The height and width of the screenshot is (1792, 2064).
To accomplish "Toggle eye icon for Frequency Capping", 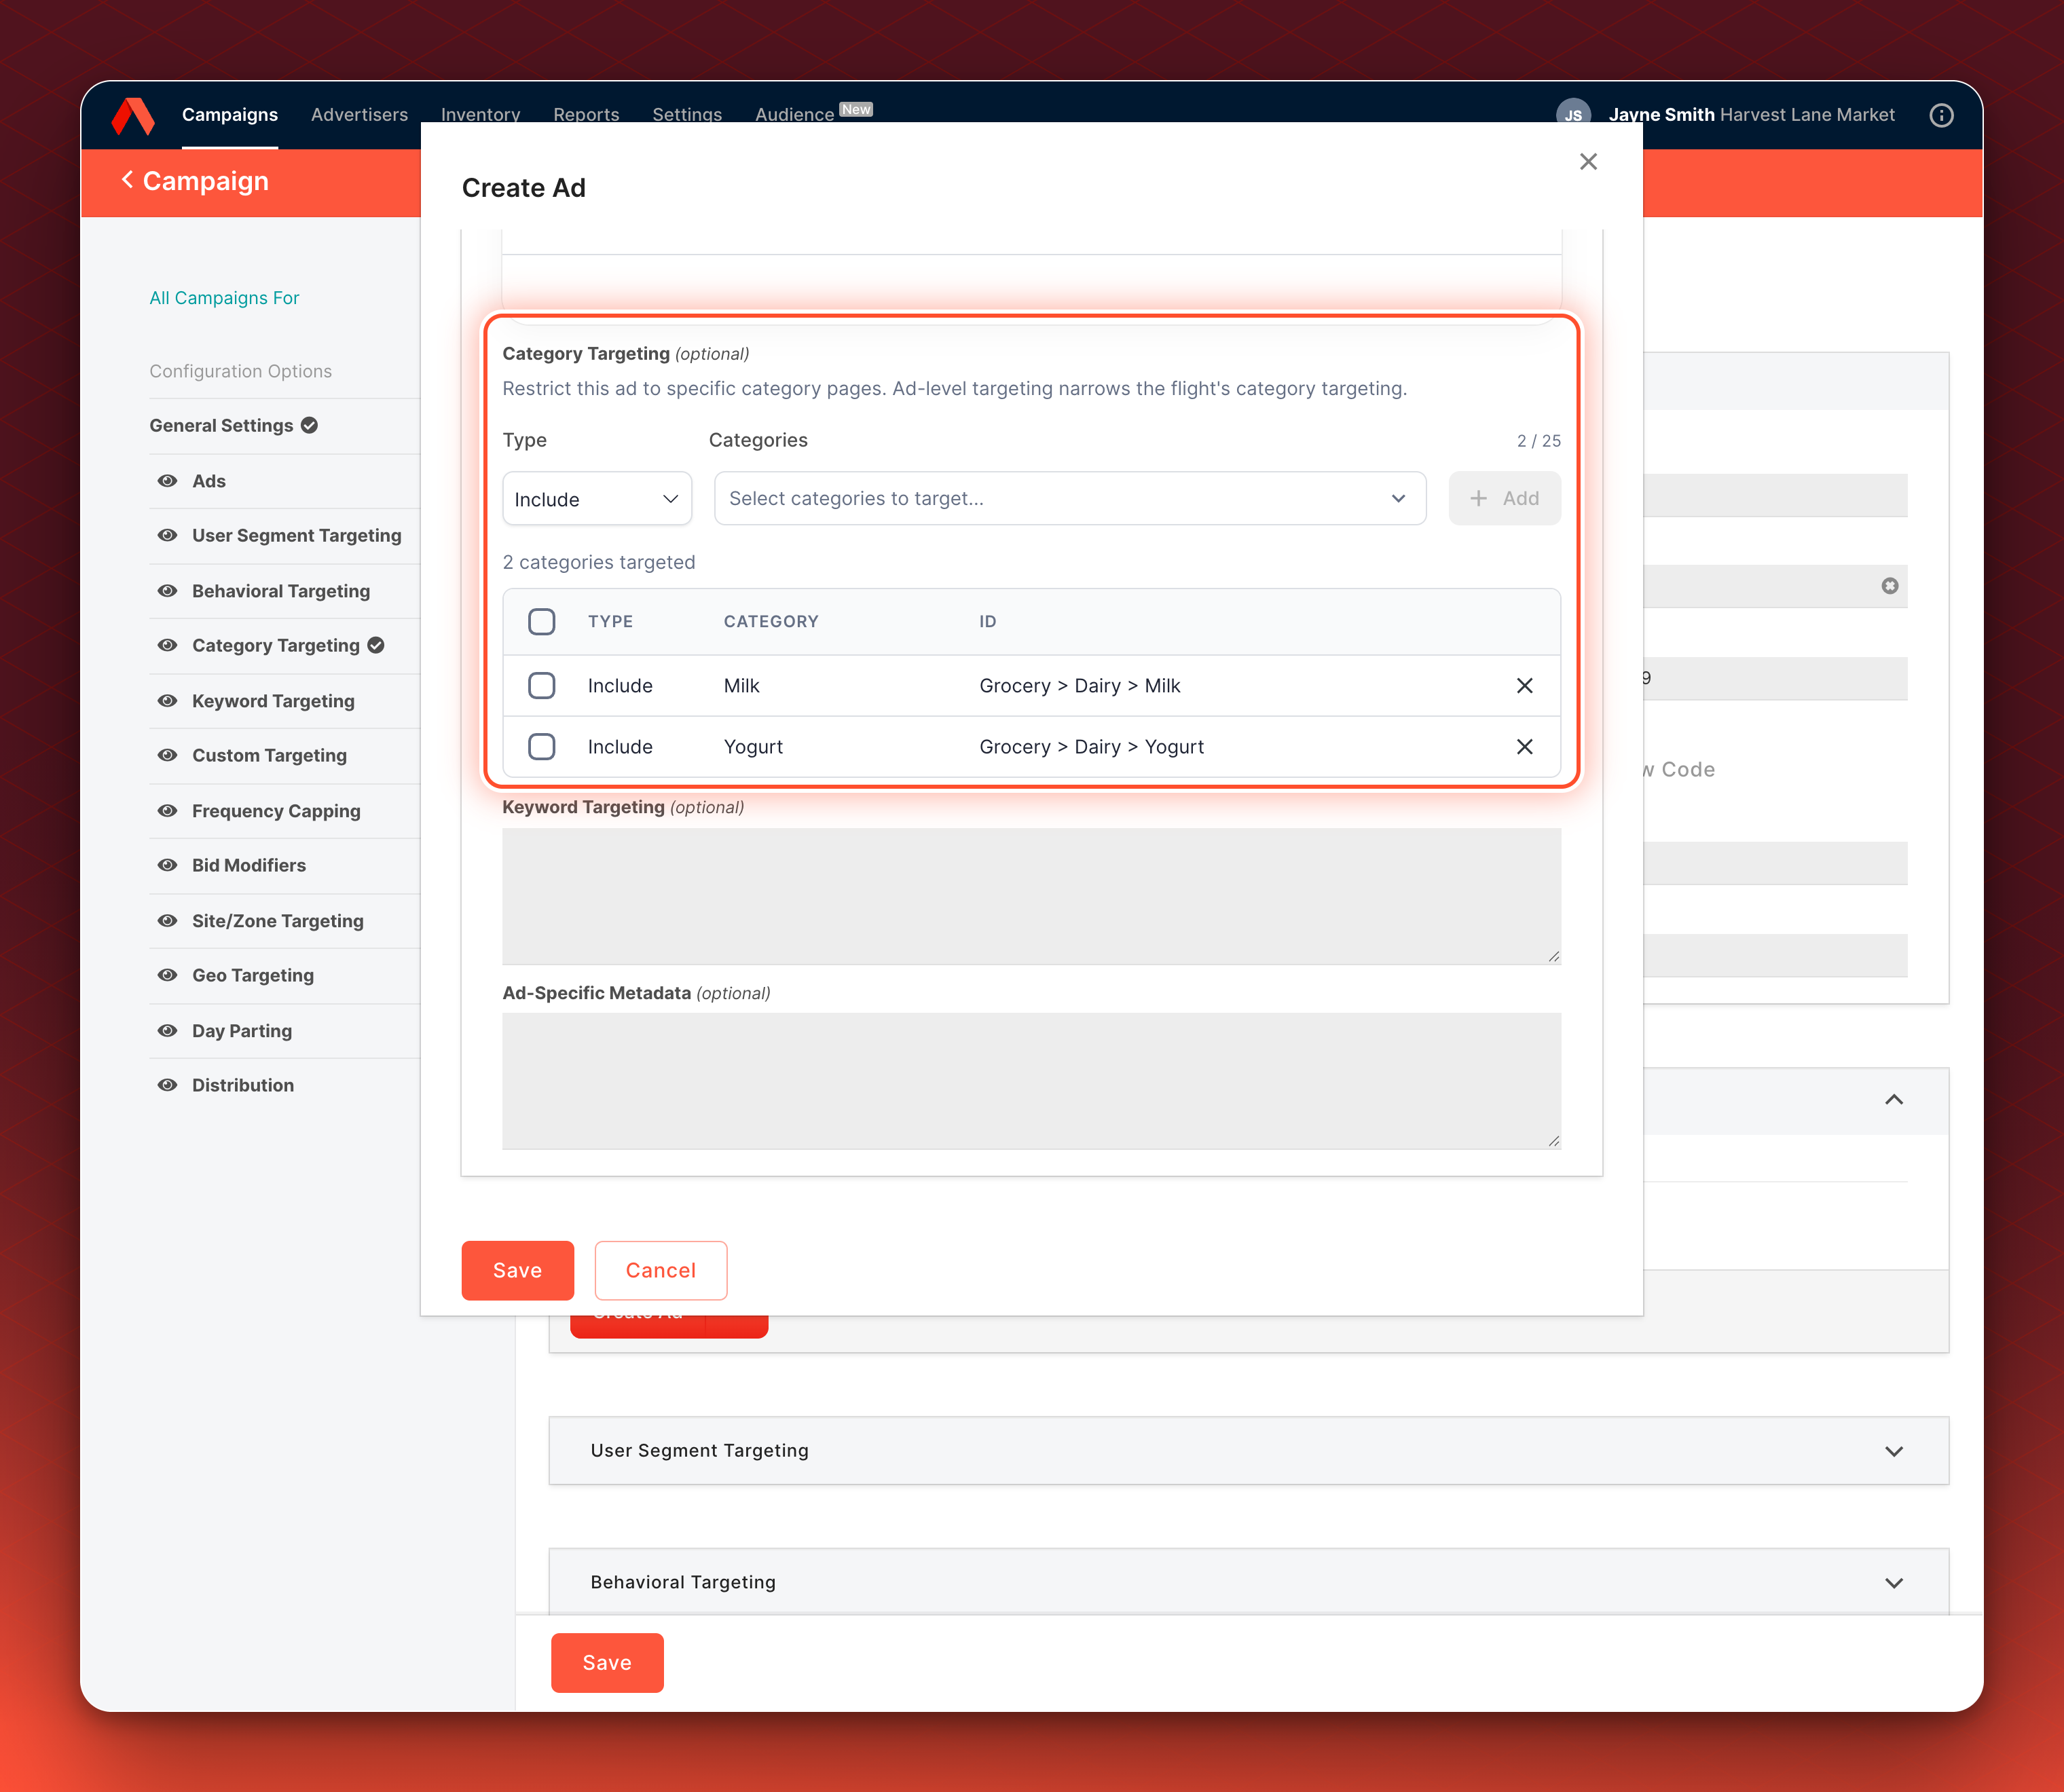I will click(x=168, y=811).
